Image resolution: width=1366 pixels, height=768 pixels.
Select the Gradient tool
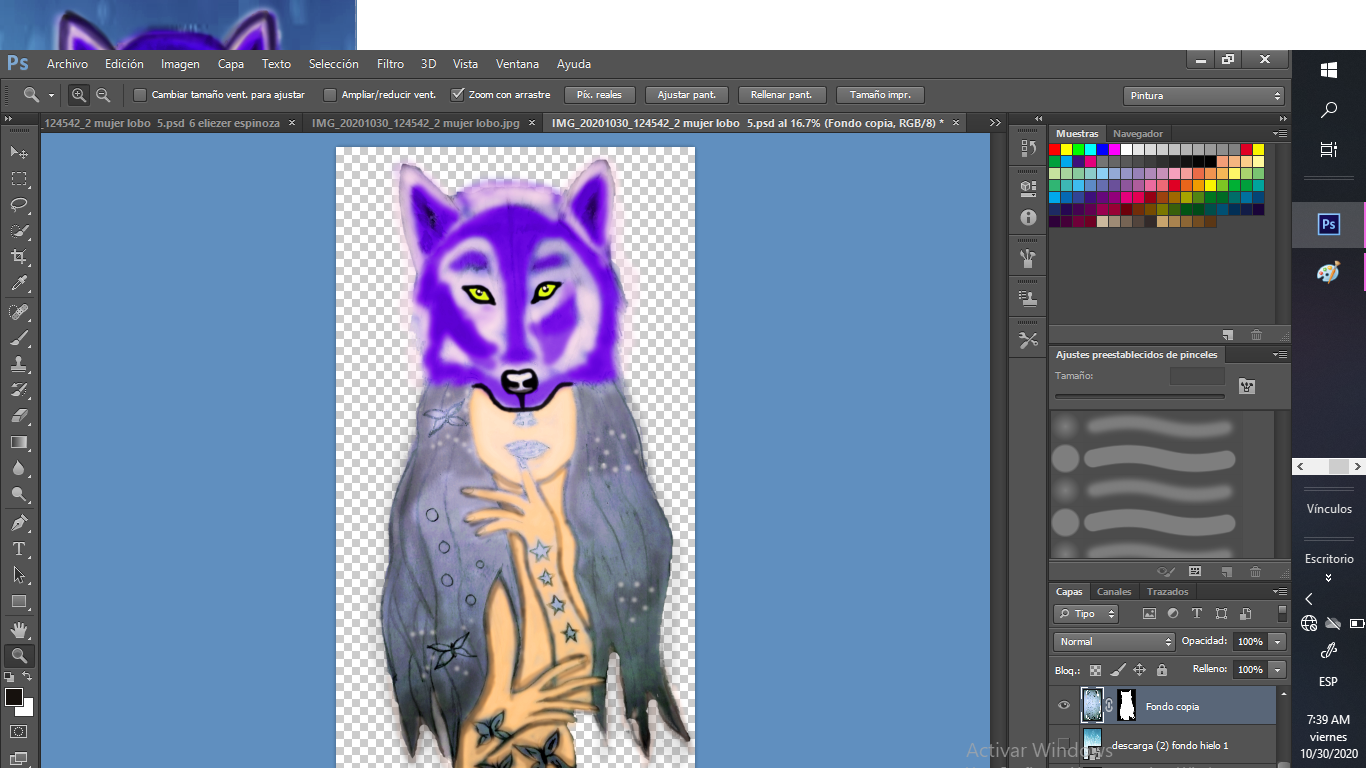click(19, 442)
